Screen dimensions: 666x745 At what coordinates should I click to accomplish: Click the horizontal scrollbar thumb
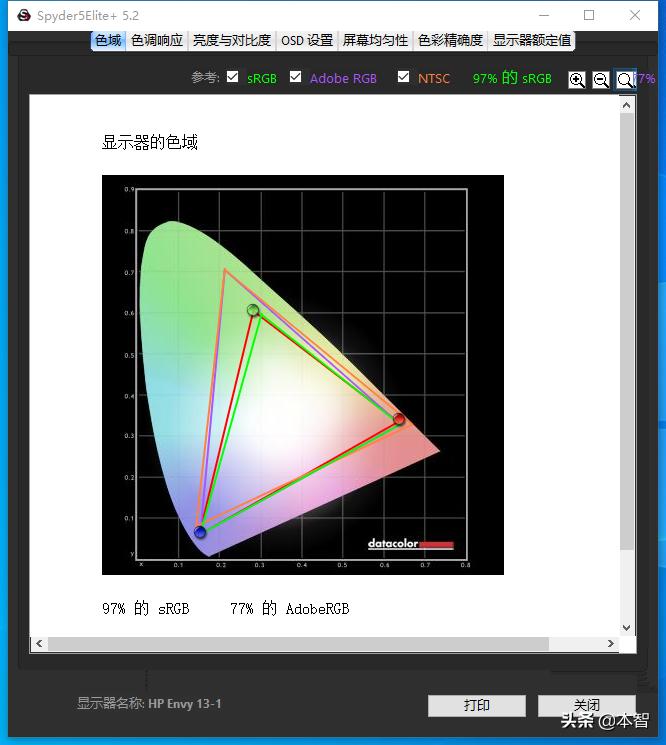(298, 644)
